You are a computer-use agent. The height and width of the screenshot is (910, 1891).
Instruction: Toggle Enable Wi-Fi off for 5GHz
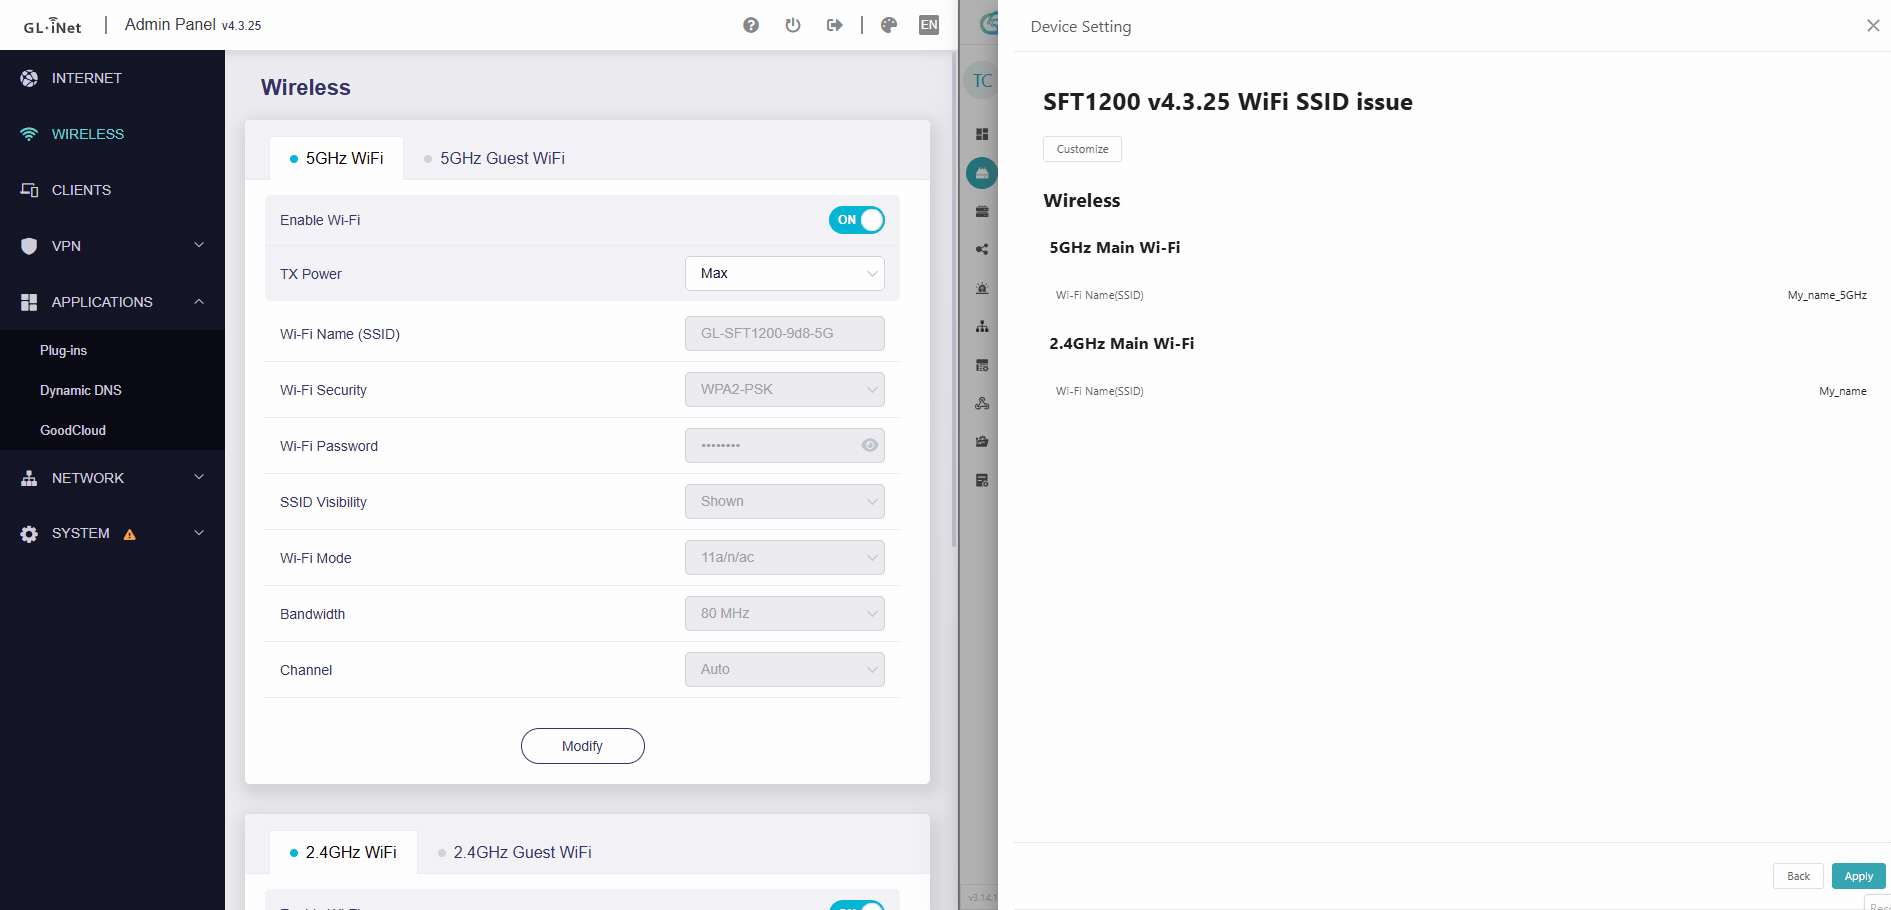(x=856, y=220)
